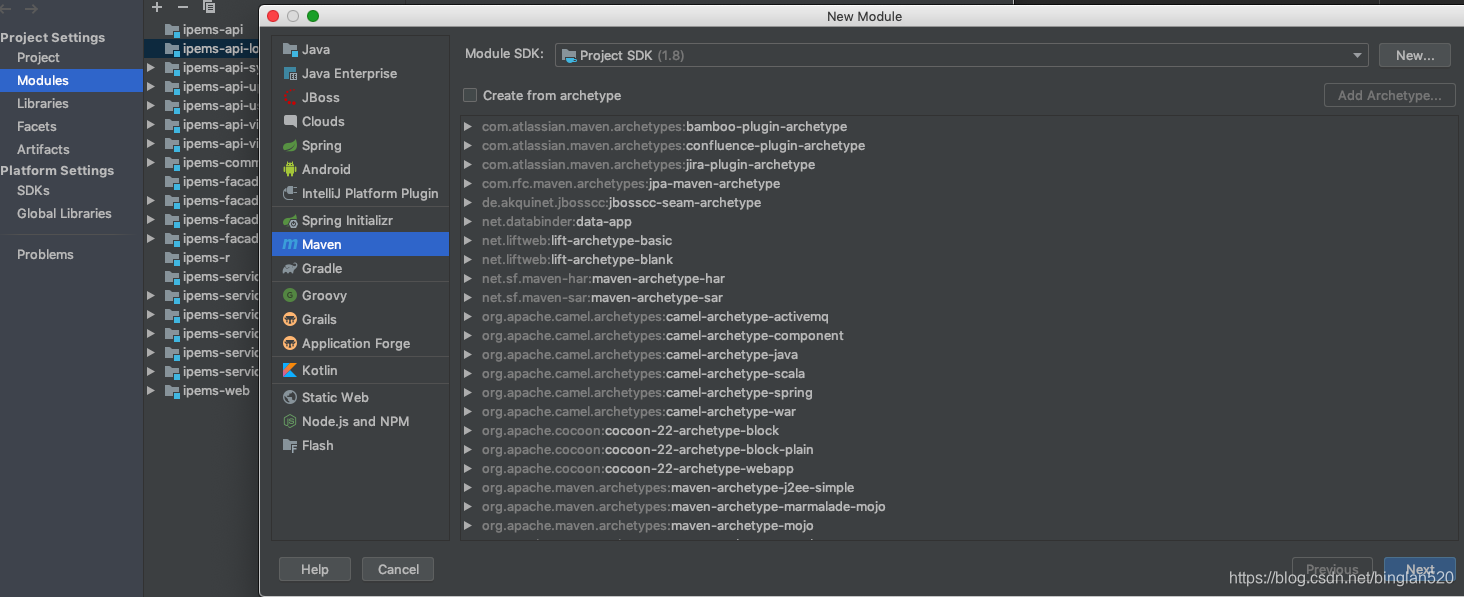Pick the Gradle elephant icon
This screenshot has height=597, width=1464.
[x=290, y=268]
